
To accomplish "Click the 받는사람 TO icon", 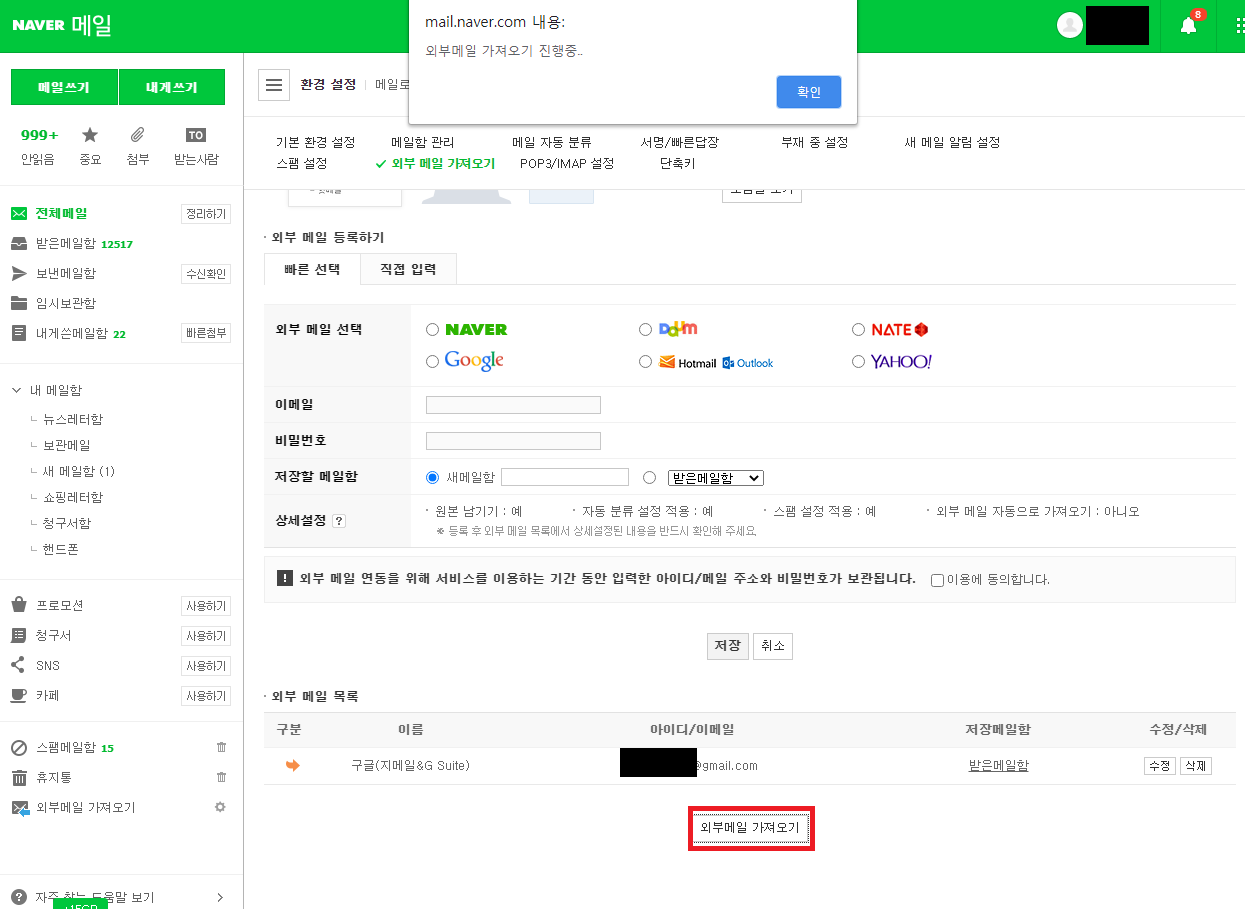I will point(195,135).
